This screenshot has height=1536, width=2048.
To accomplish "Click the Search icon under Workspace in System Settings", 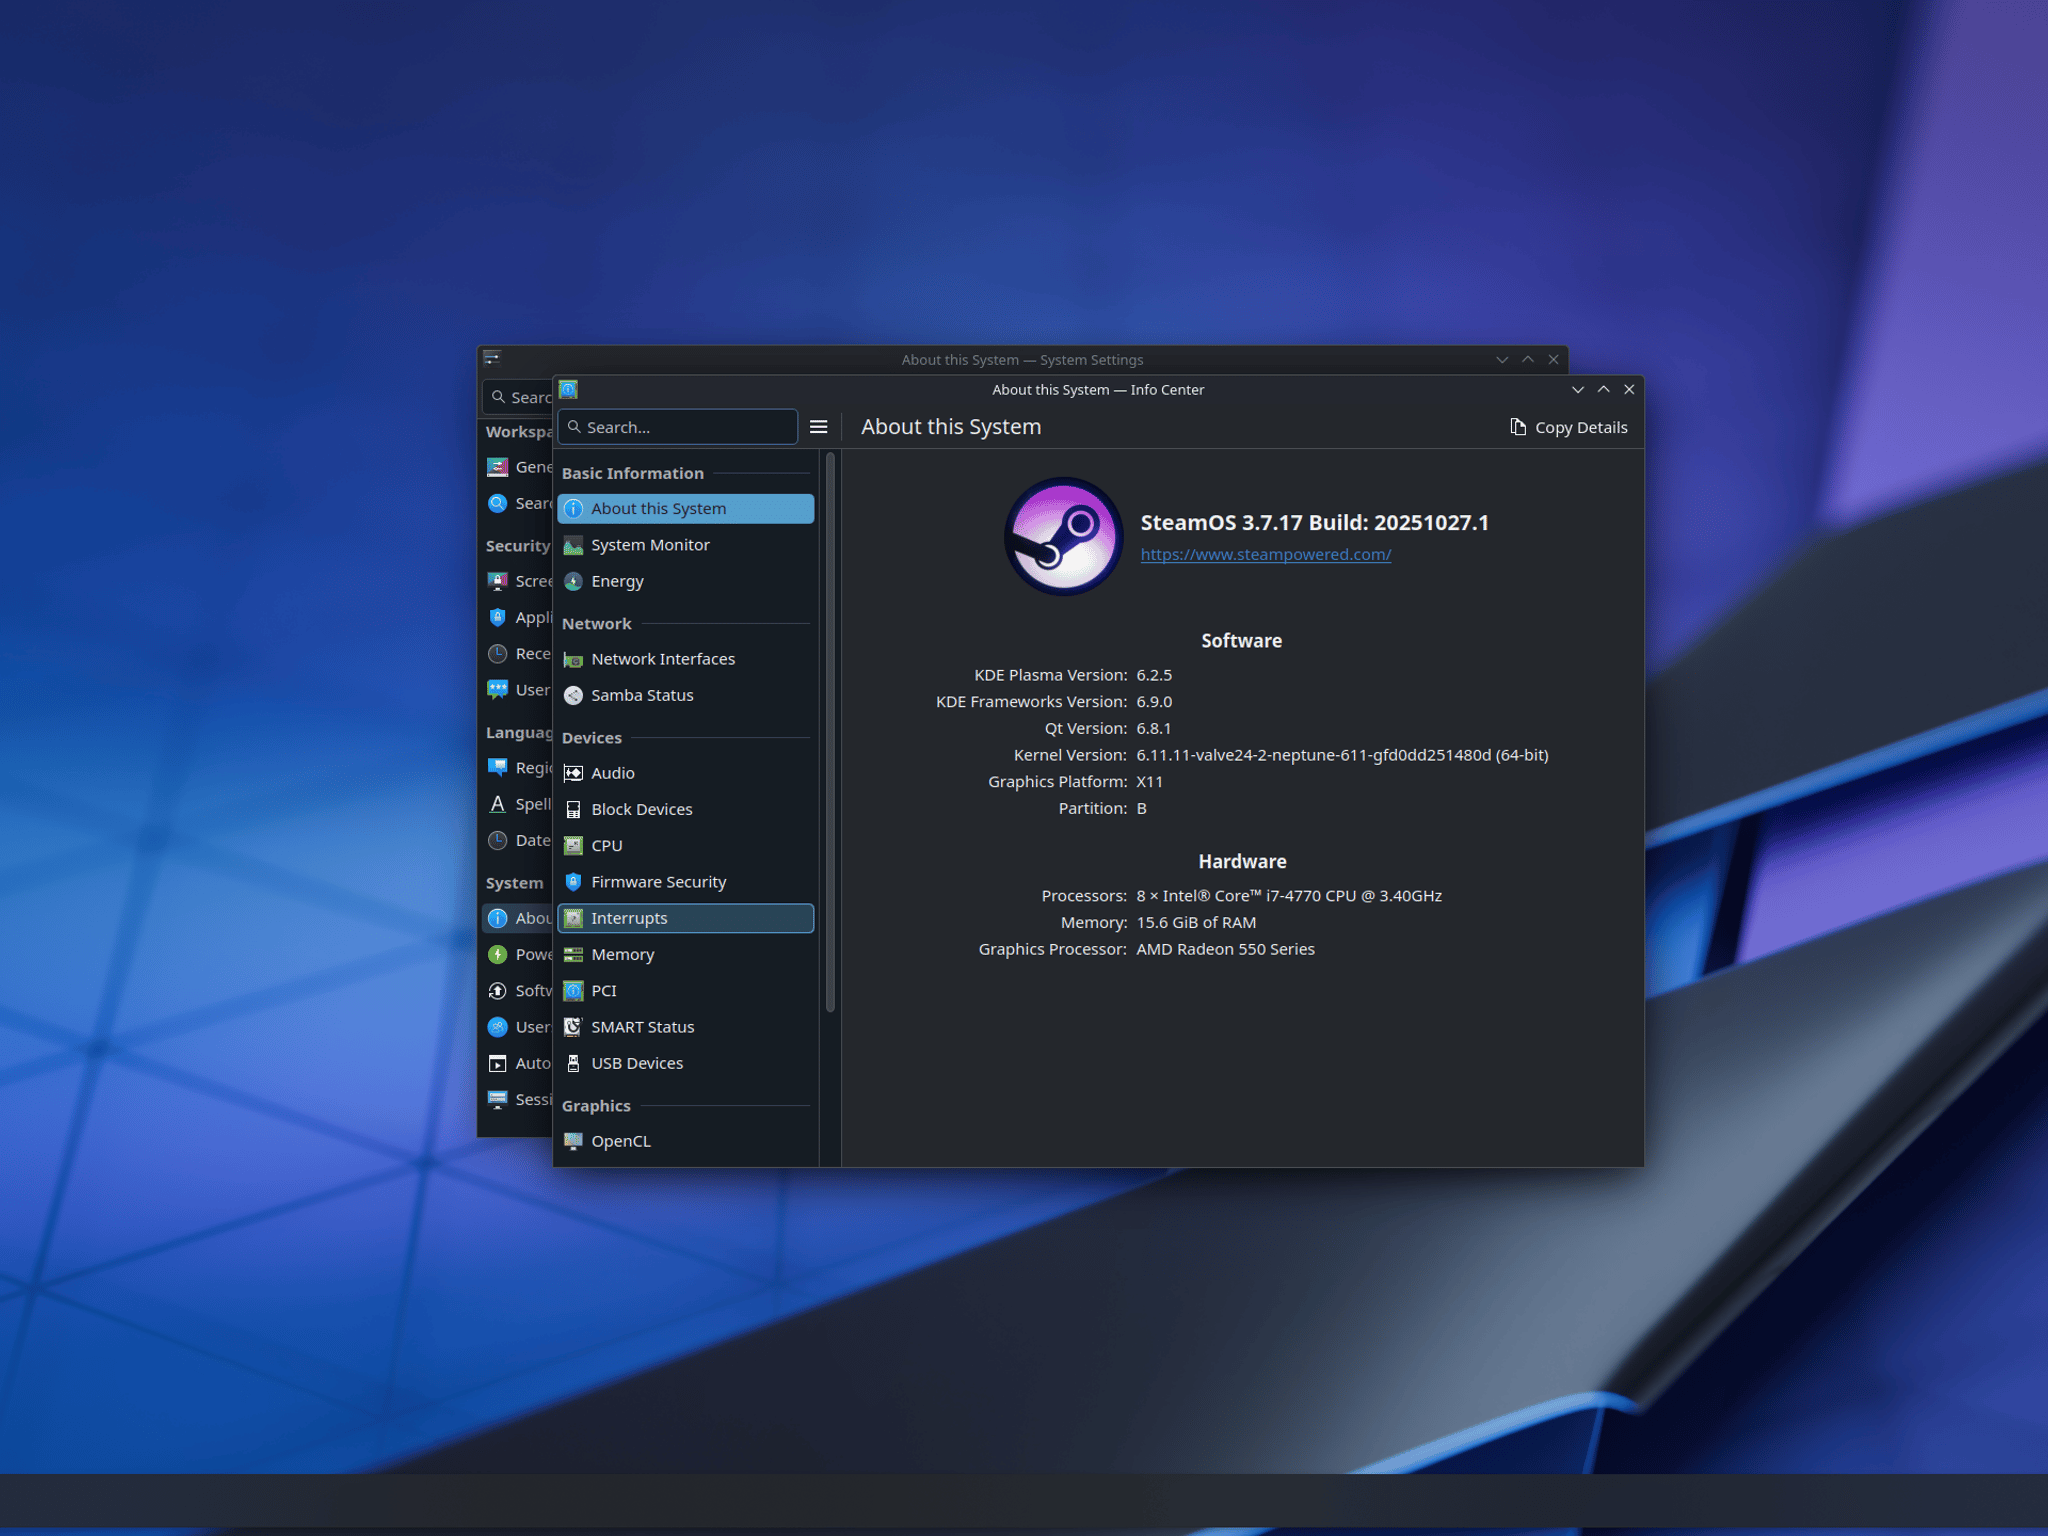I will tap(497, 503).
